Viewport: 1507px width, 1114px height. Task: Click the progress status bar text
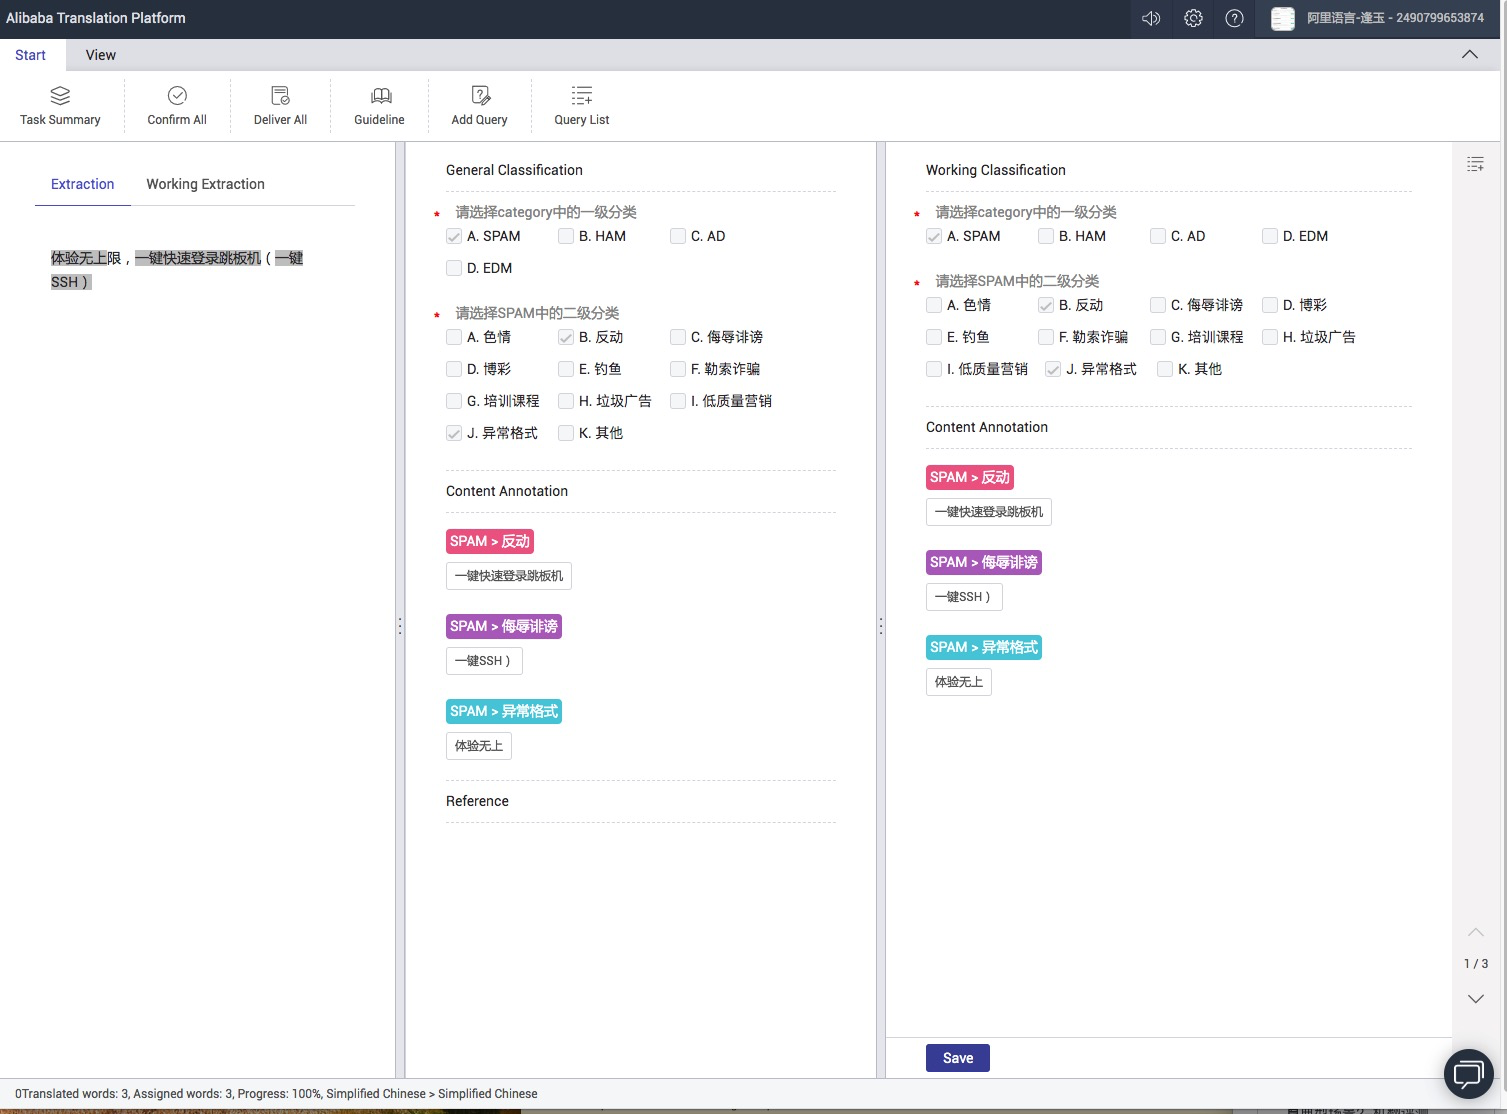click(276, 1094)
